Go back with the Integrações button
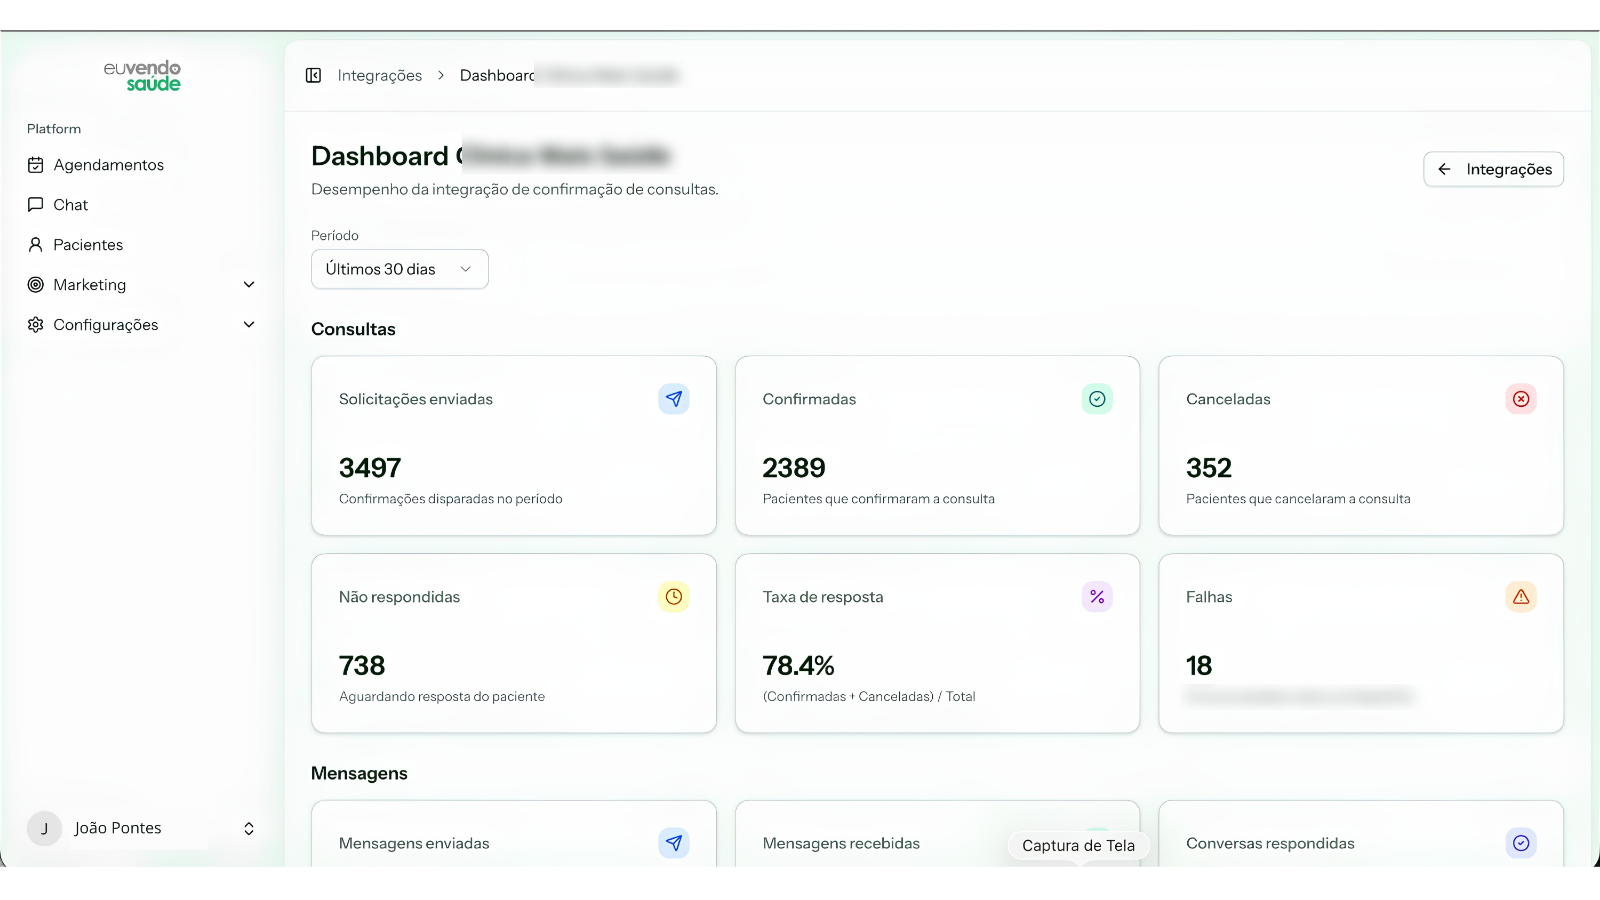The height and width of the screenshot is (900, 1600). (1494, 169)
